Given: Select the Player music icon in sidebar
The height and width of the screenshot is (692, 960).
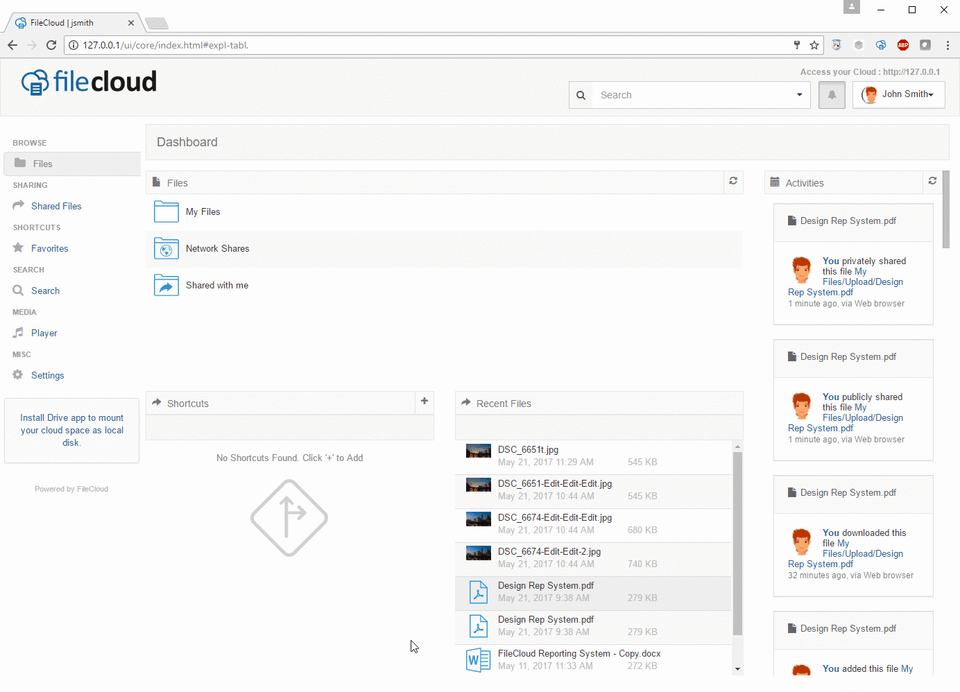Looking at the screenshot, I should coord(18,333).
